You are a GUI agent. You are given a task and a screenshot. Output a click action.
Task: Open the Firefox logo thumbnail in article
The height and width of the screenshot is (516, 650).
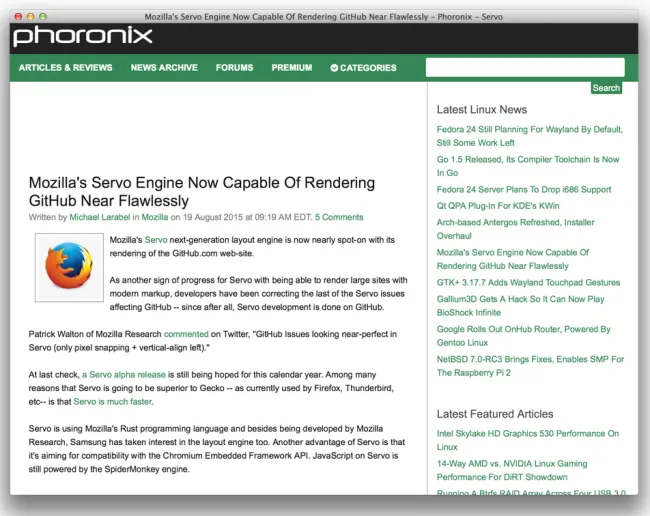click(69, 267)
